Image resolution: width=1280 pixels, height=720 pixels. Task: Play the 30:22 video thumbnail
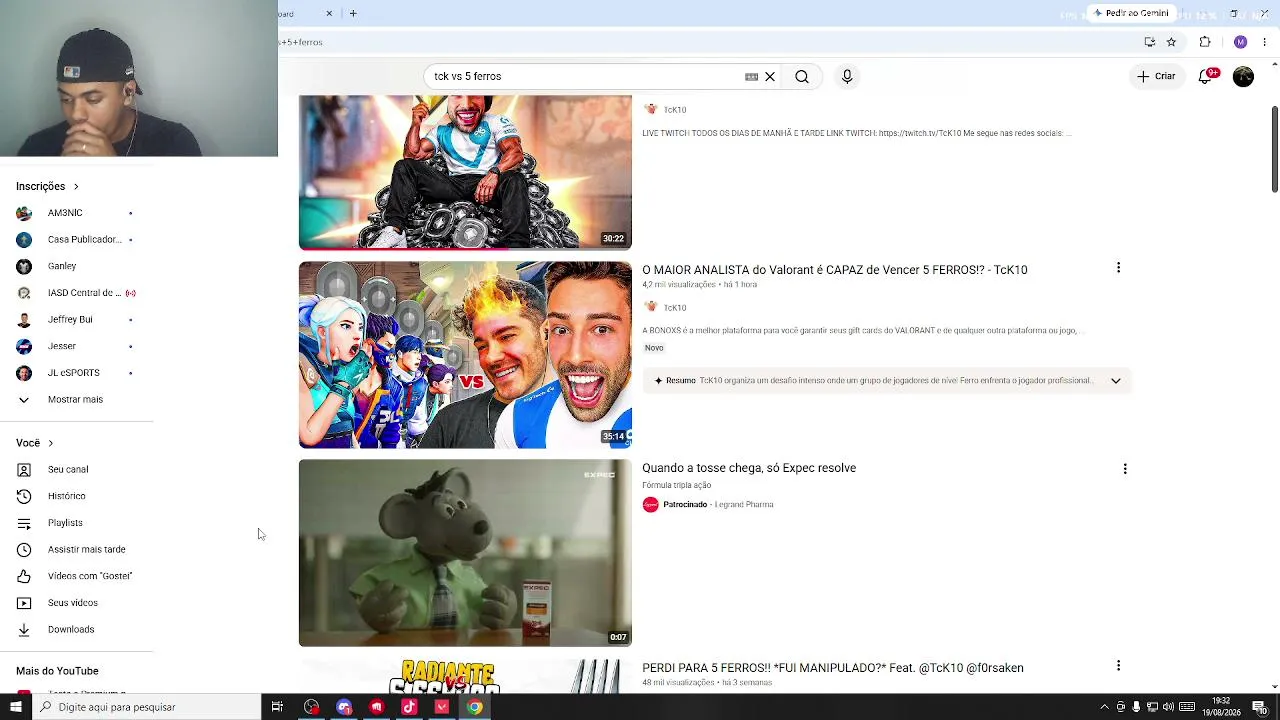tap(465, 172)
